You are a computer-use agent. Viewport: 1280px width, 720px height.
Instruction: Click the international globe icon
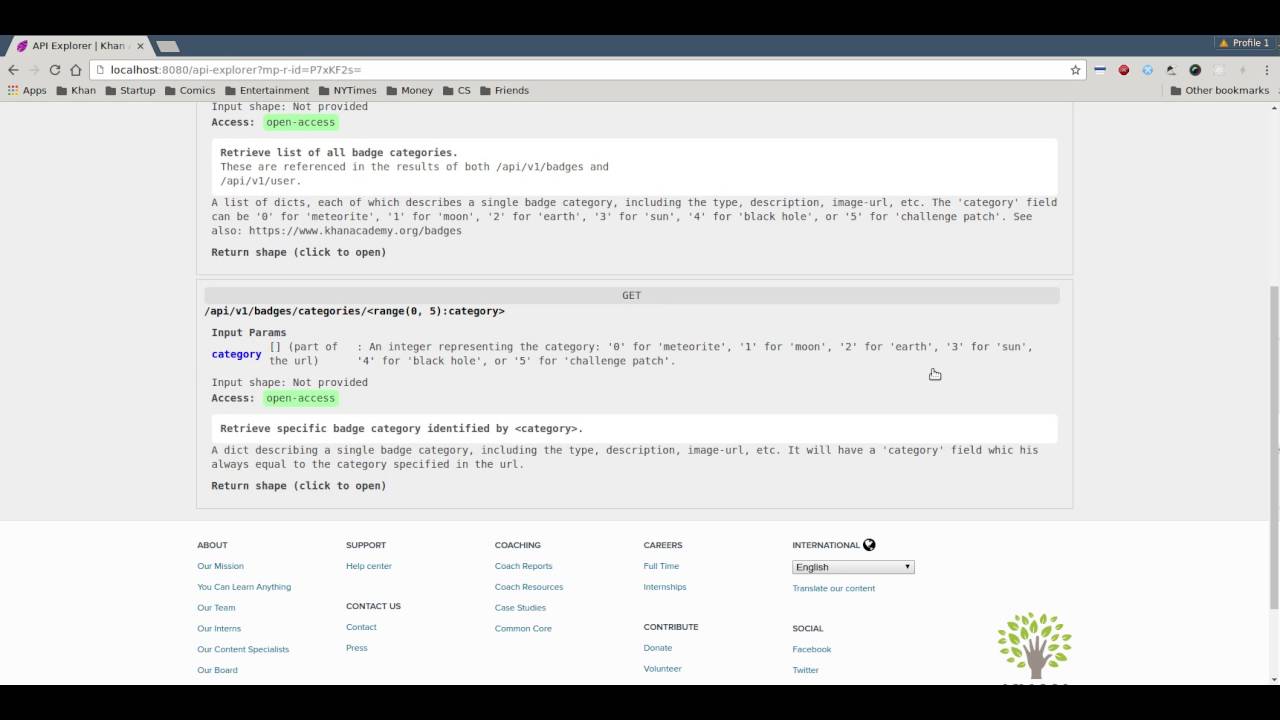[869, 545]
